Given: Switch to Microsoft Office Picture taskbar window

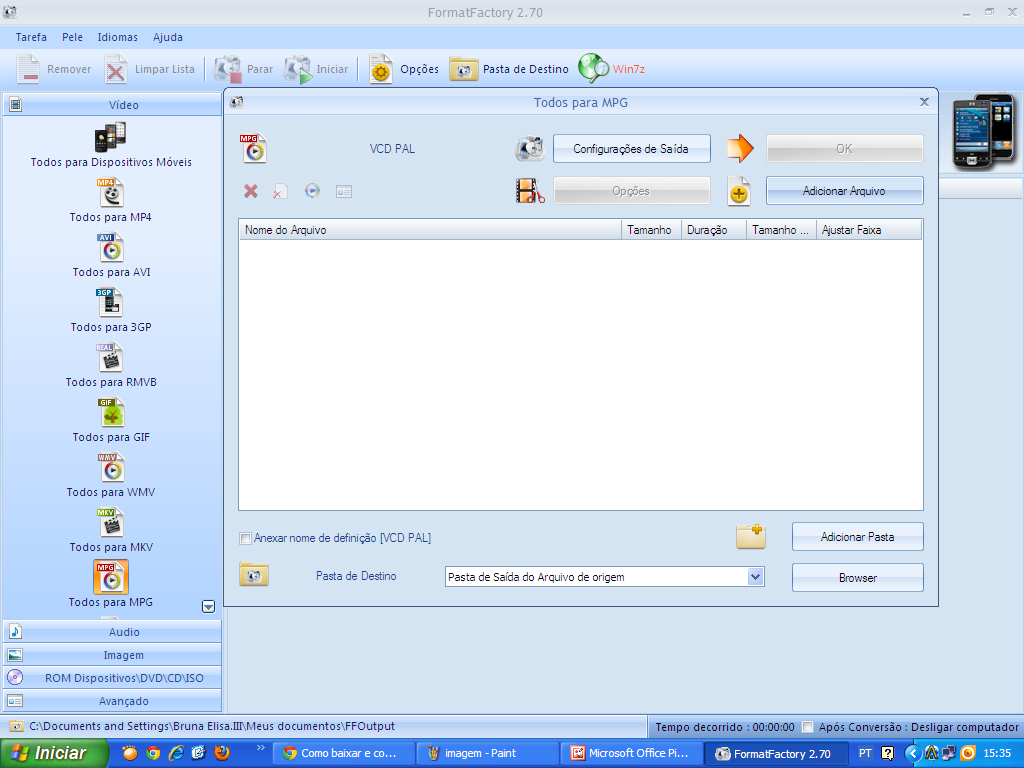Looking at the screenshot, I should (x=631, y=753).
